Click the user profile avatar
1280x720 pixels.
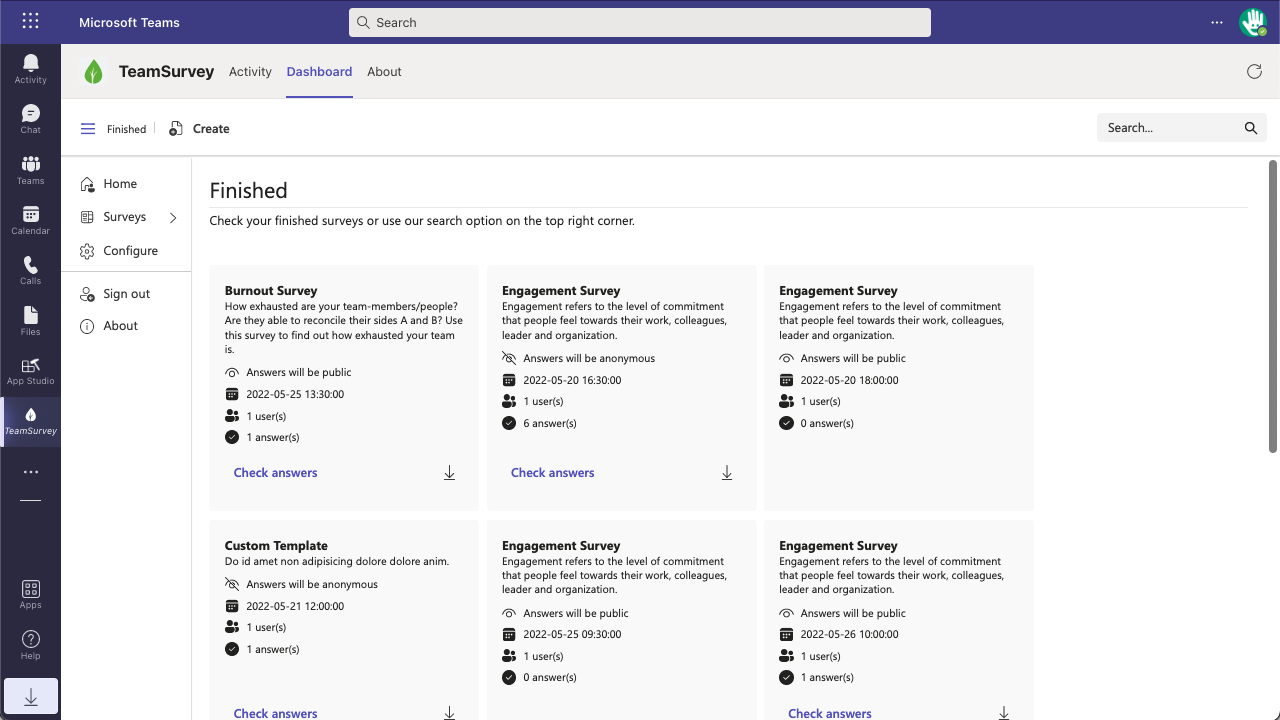point(1252,21)
